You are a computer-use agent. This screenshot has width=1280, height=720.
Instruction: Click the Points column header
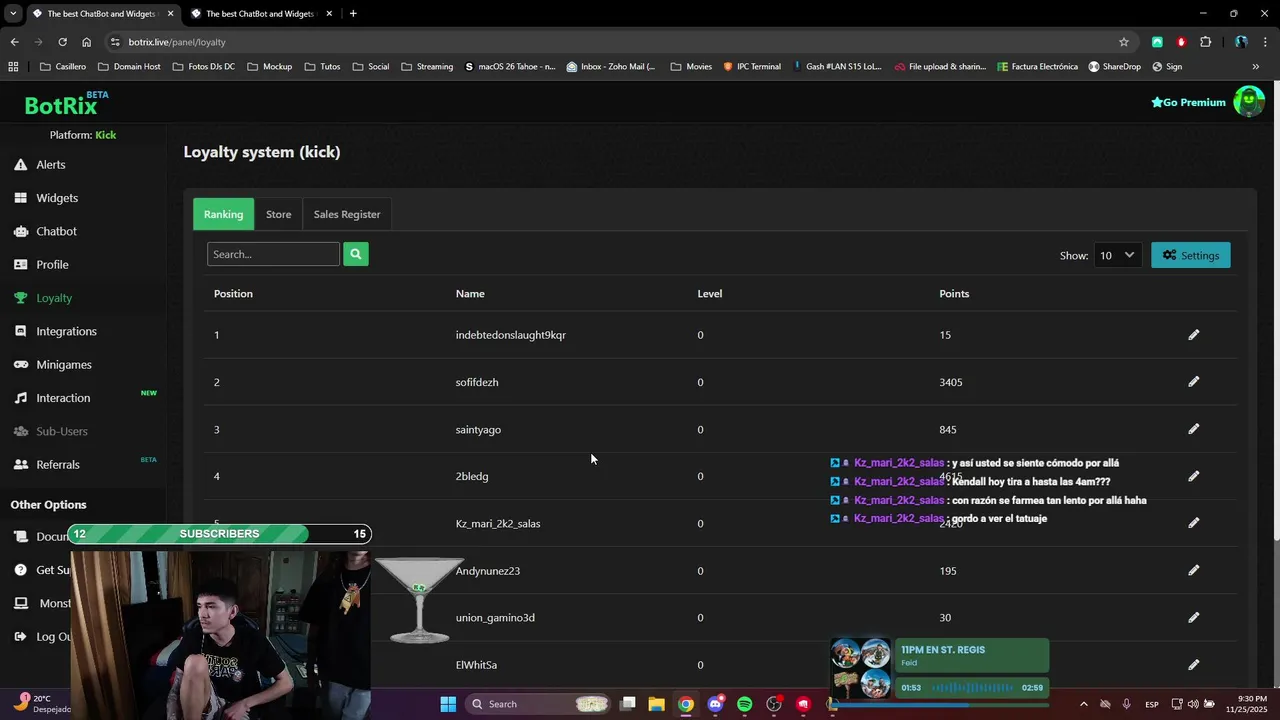coord(954,294)
